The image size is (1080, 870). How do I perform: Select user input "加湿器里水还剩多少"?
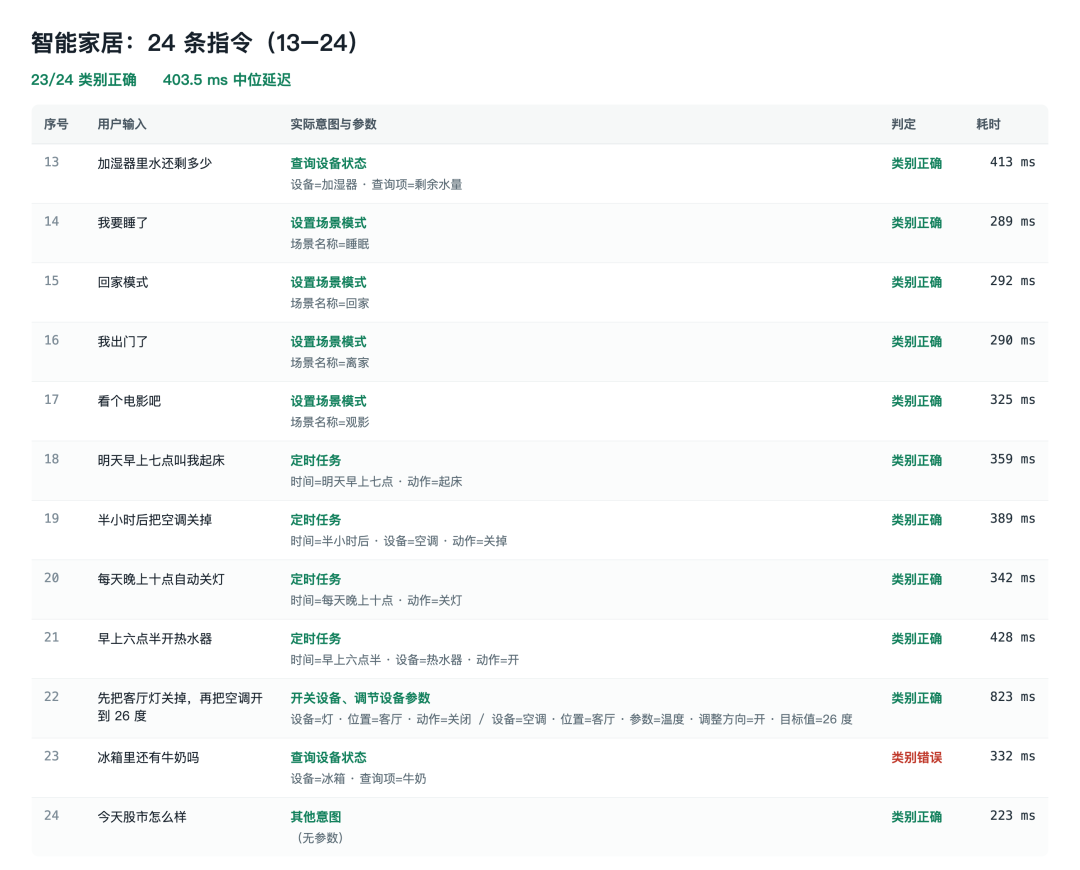pyautogui.click(x=155, y=163)
